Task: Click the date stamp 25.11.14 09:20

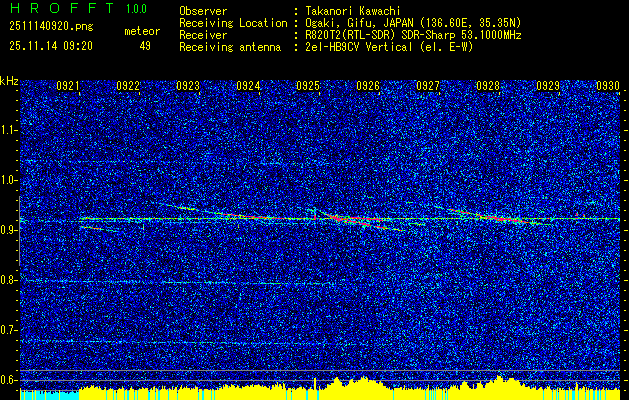Action: coord(51,46)
